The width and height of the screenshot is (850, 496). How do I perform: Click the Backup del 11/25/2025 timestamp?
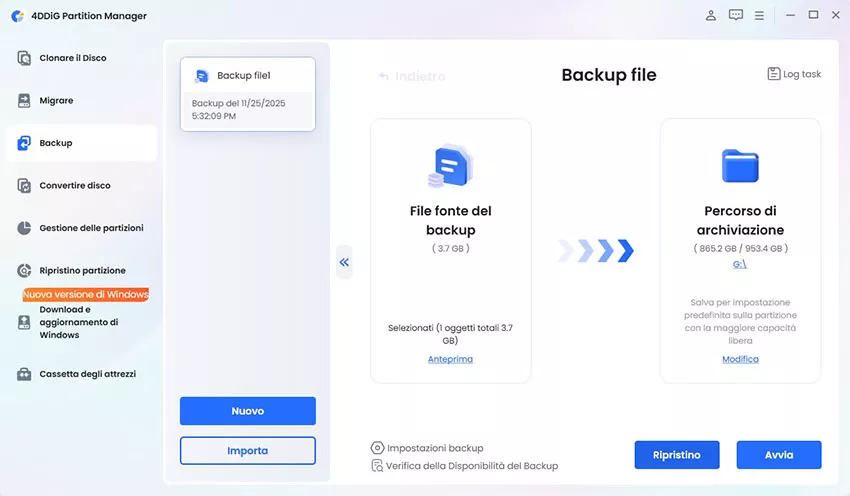point(239,109)
